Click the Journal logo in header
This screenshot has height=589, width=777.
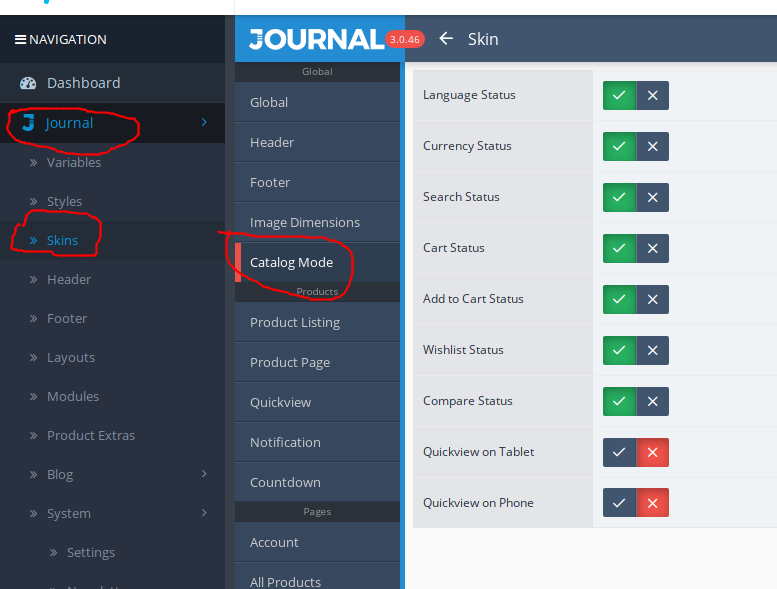[x=317, y=40]
